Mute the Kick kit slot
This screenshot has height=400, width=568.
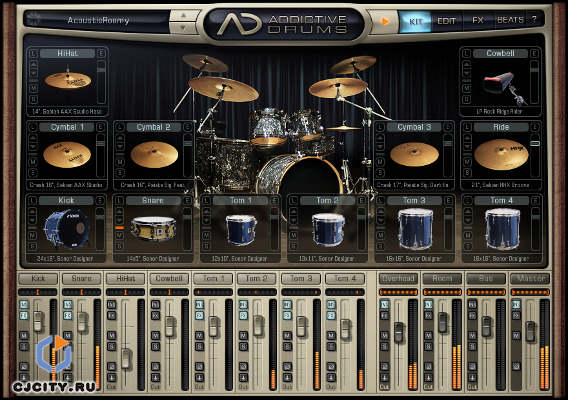(x=33, y=236)
